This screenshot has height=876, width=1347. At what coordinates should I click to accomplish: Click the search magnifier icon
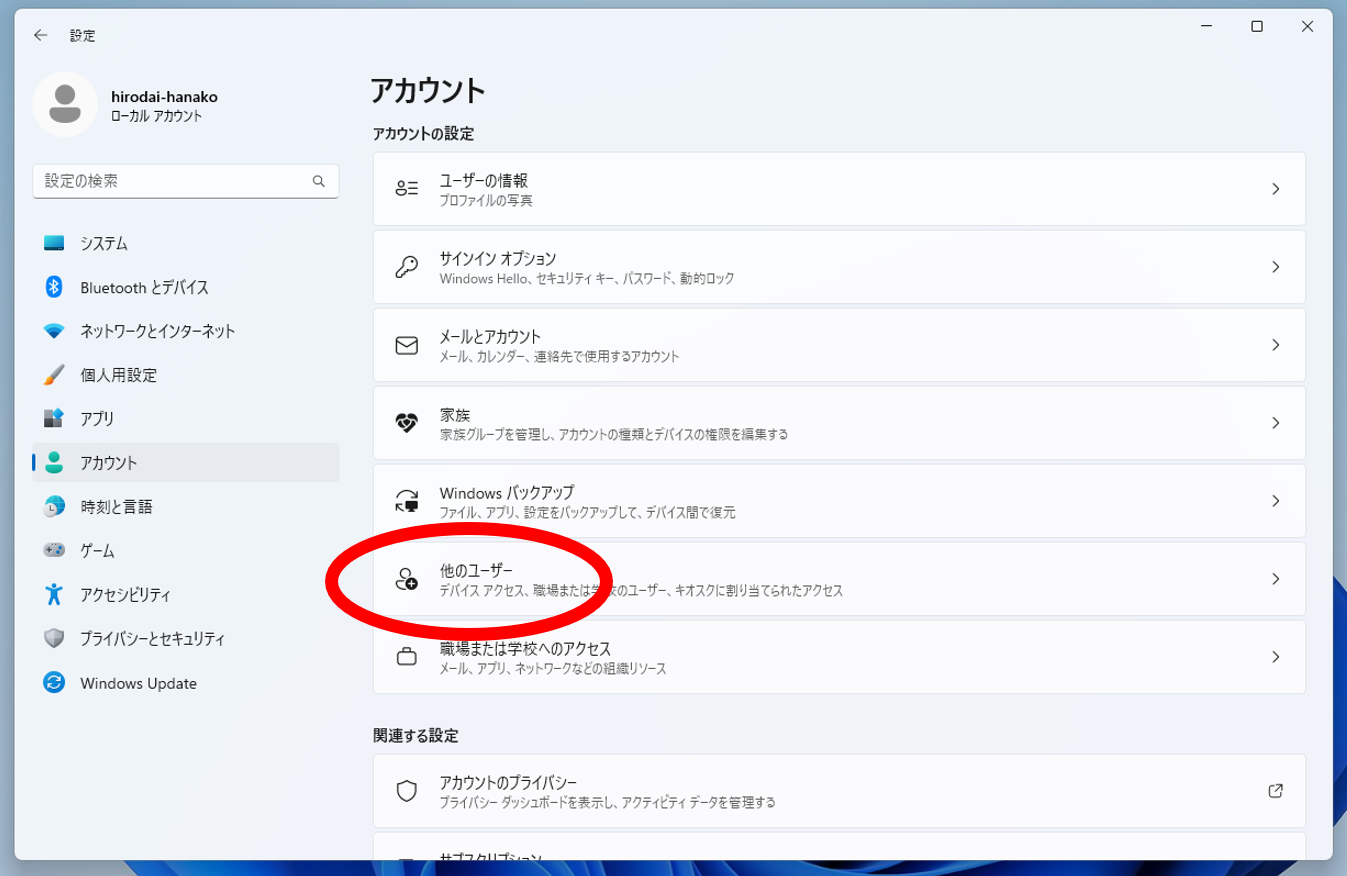(318, 181)
